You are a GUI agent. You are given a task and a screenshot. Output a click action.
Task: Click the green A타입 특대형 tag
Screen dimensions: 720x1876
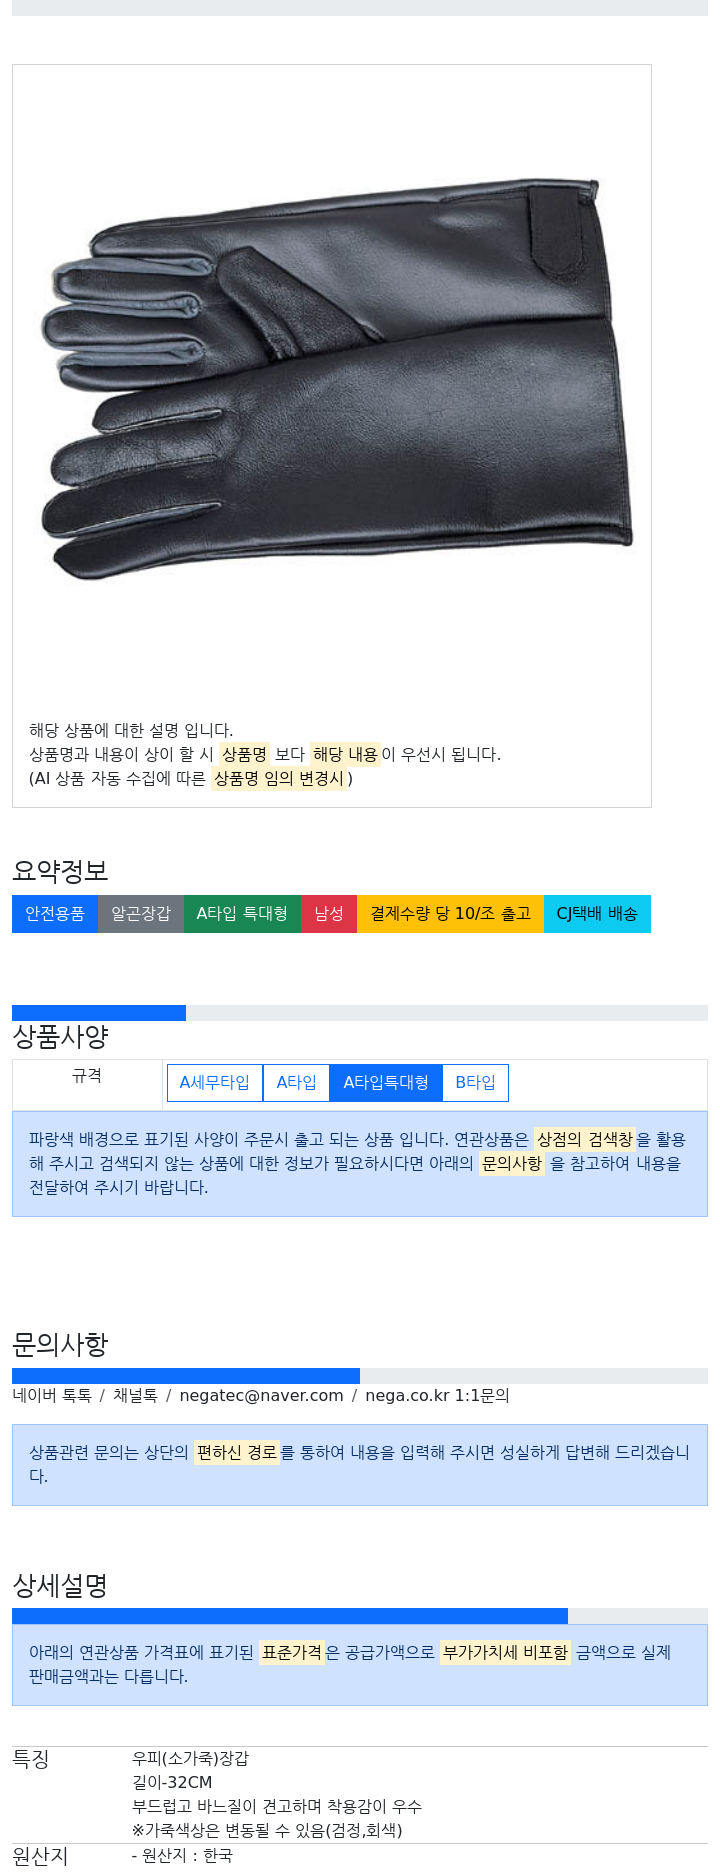pyautogui.click(x=242, y=914)
